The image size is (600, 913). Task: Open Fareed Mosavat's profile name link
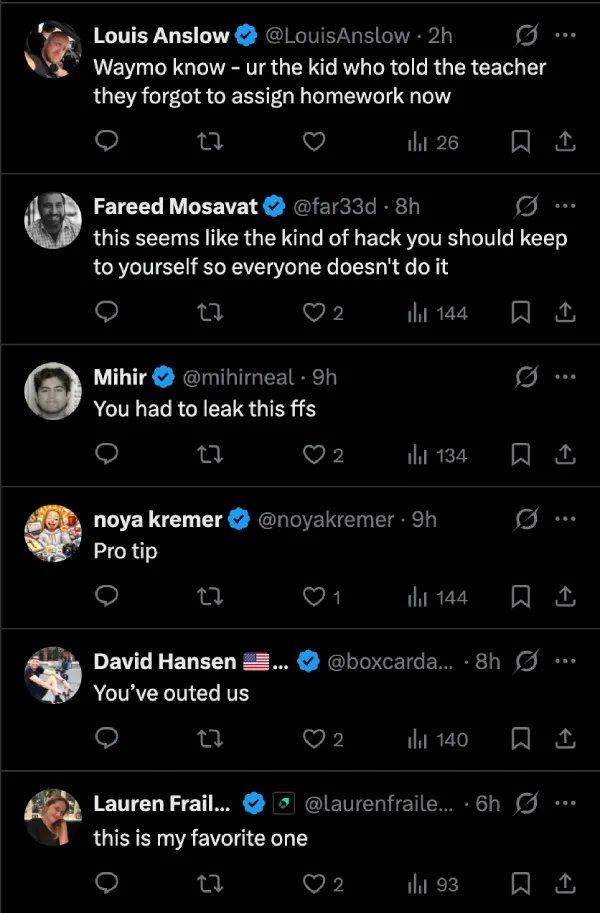176,207
